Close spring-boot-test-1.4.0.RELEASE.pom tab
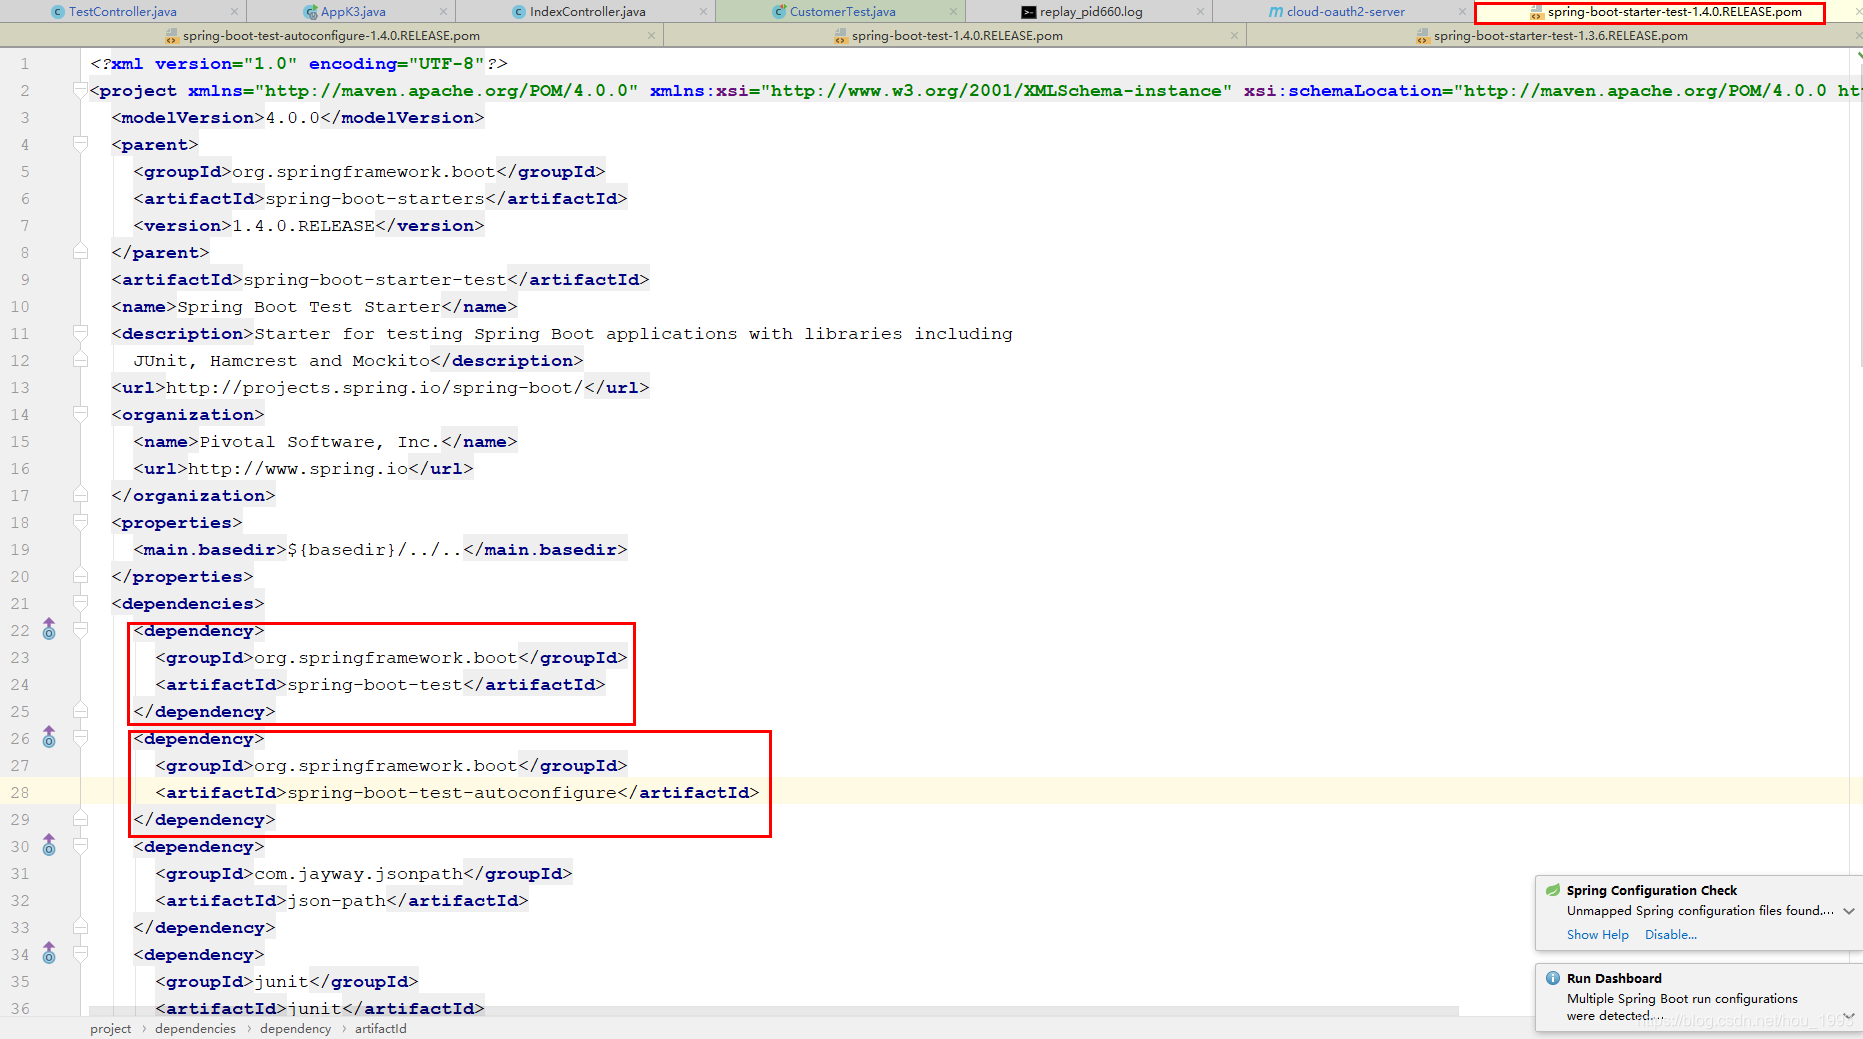The height and width of the screenshot is (1039, 1863). pos(1235,35)
